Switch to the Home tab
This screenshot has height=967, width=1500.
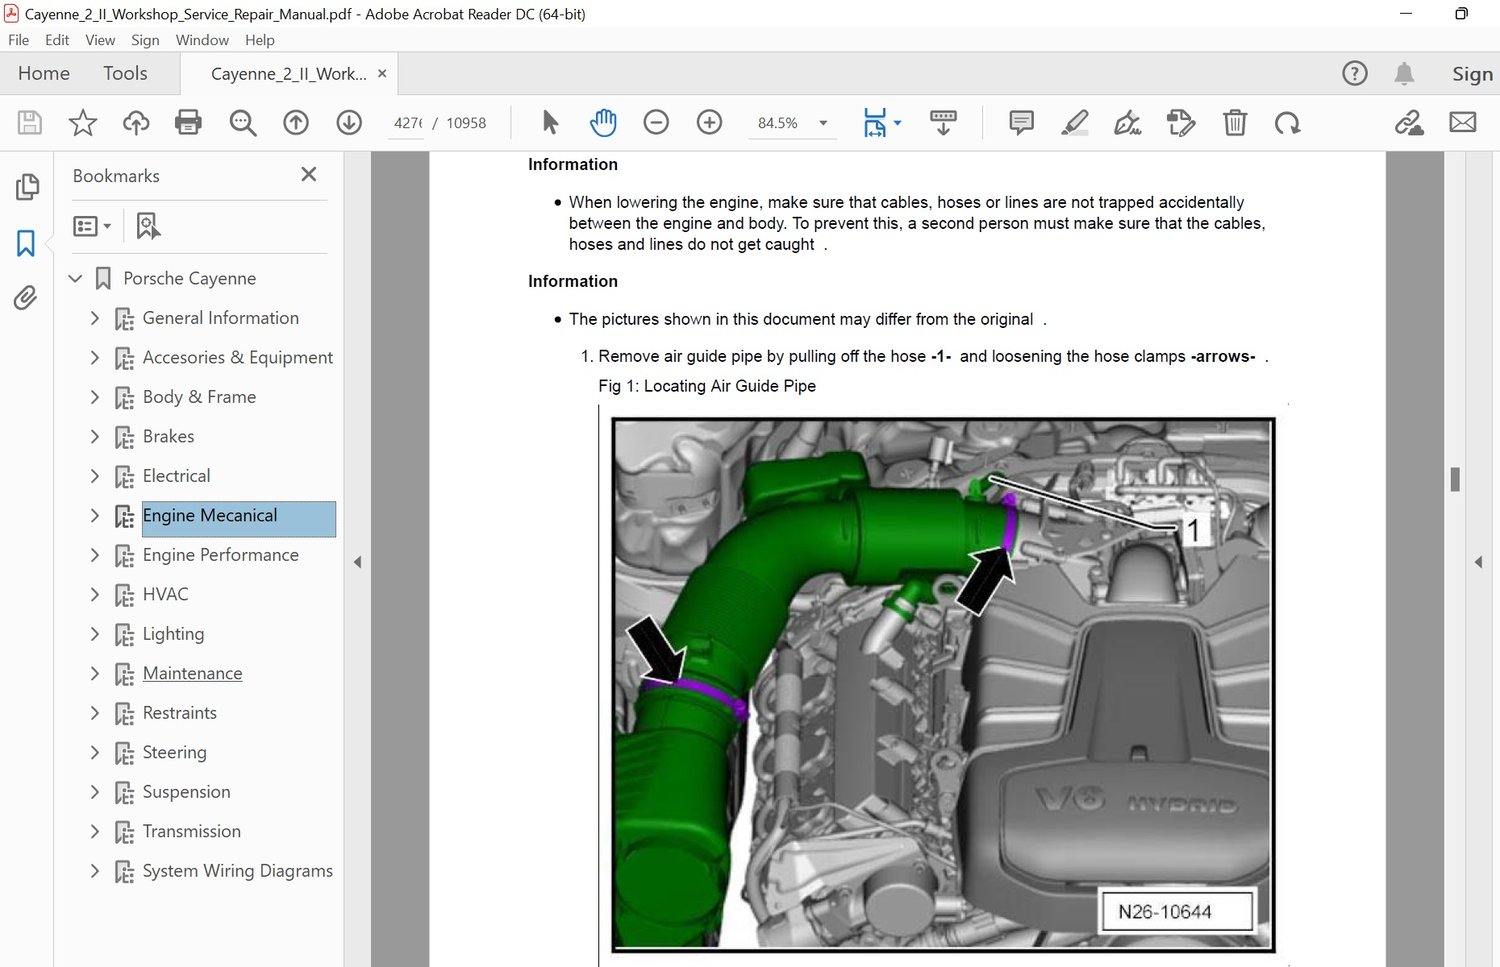[44, 73]
